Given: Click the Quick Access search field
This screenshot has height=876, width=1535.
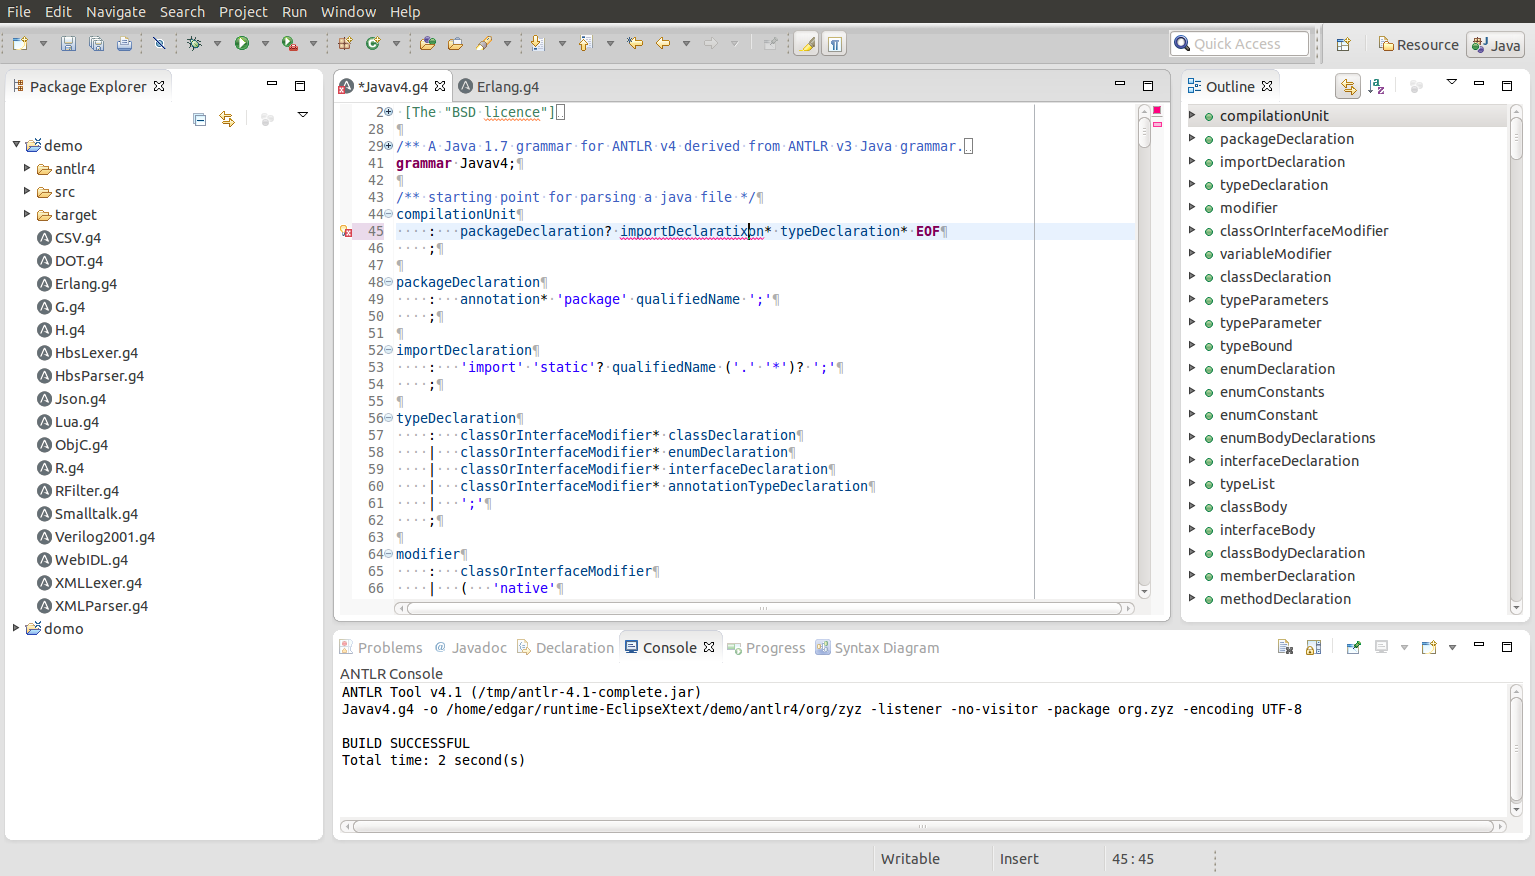Looking at the screenshot, I should pos(1239,44).
